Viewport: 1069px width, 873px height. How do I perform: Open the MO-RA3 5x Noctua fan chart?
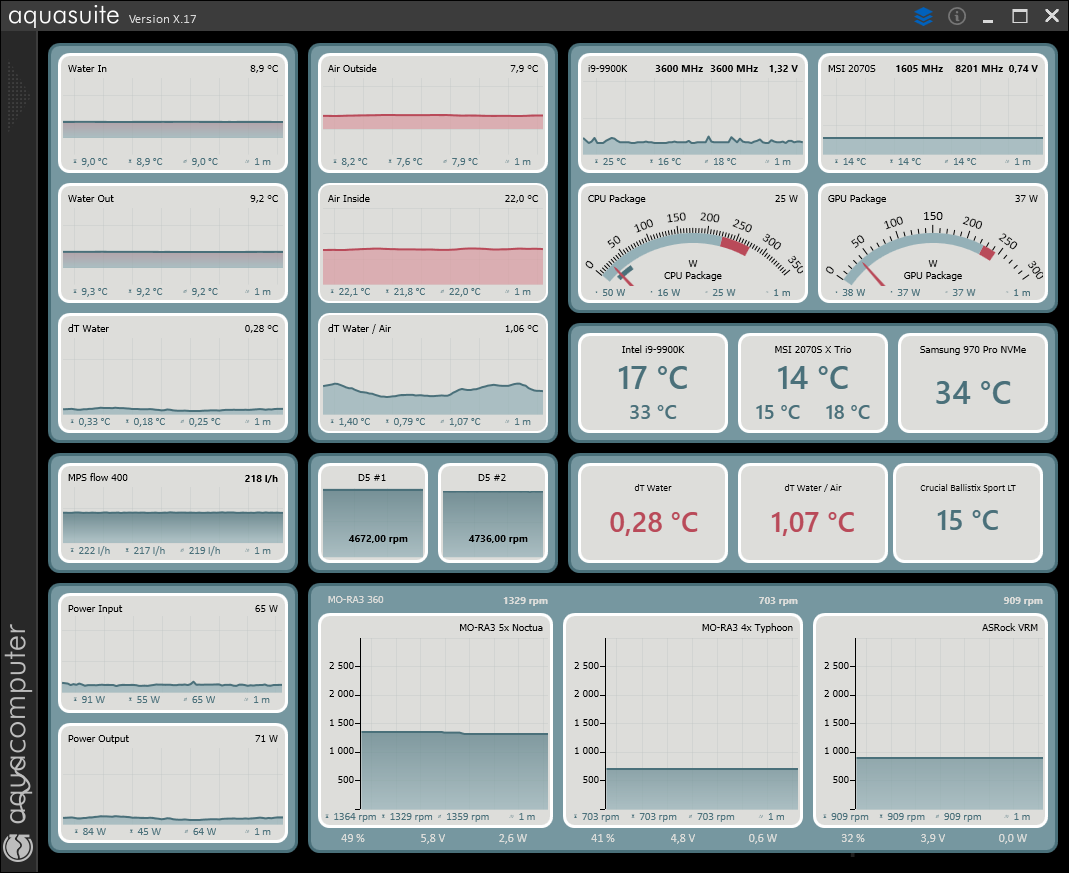[435, 720]
